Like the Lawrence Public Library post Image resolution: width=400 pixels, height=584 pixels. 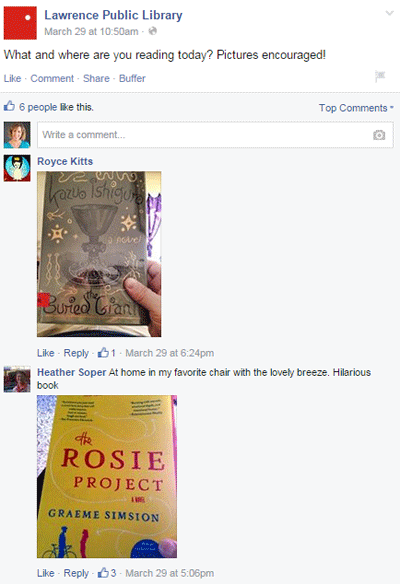point(12,79)
